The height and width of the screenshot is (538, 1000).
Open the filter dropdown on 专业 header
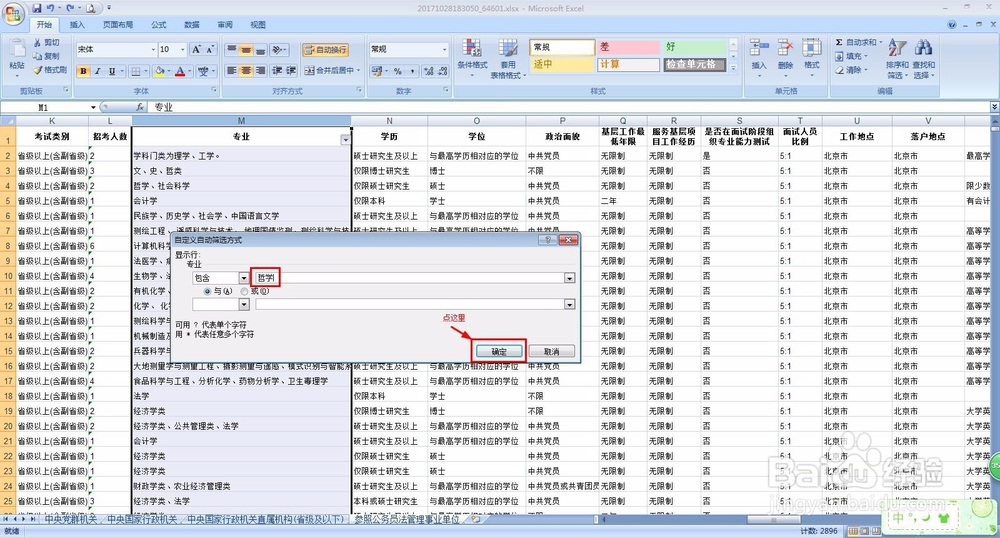coord(345,140)
